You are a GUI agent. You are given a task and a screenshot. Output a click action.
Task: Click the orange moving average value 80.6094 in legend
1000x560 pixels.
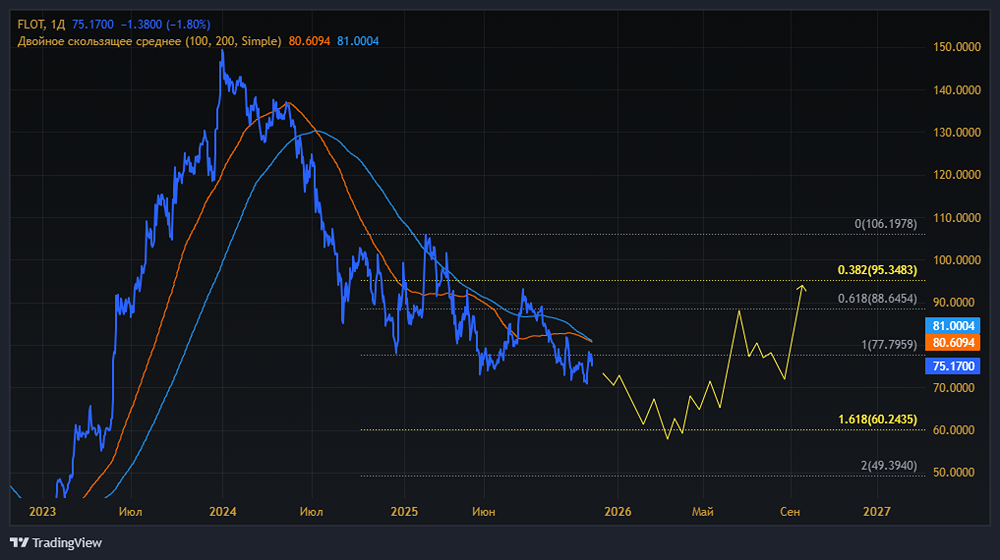(309, 41)
